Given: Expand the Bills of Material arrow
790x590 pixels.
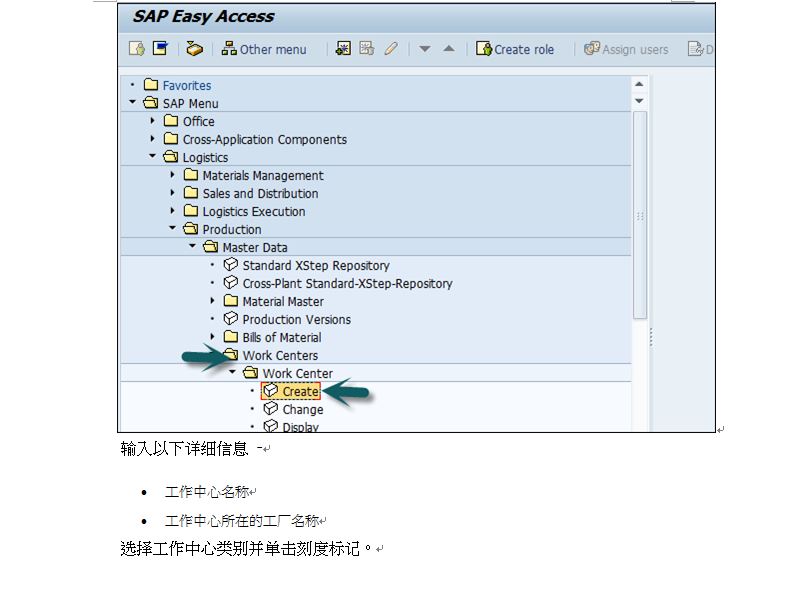Looking at the screenshot, I should (x=212, y=336).
